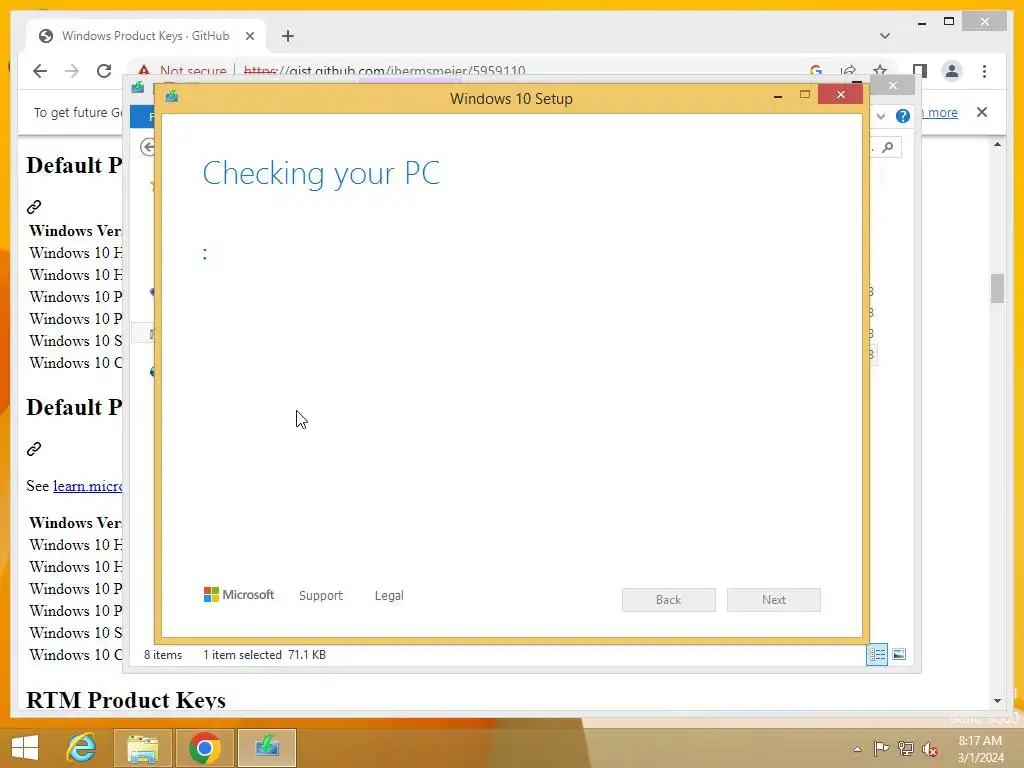
Task: Switch File Explorer to large icons view
Action: (899, 654)
